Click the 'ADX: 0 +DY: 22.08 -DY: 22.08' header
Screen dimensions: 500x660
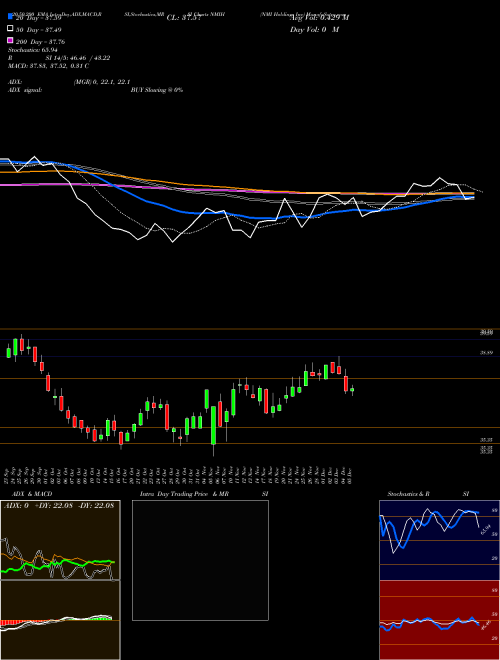click(59, 505)
